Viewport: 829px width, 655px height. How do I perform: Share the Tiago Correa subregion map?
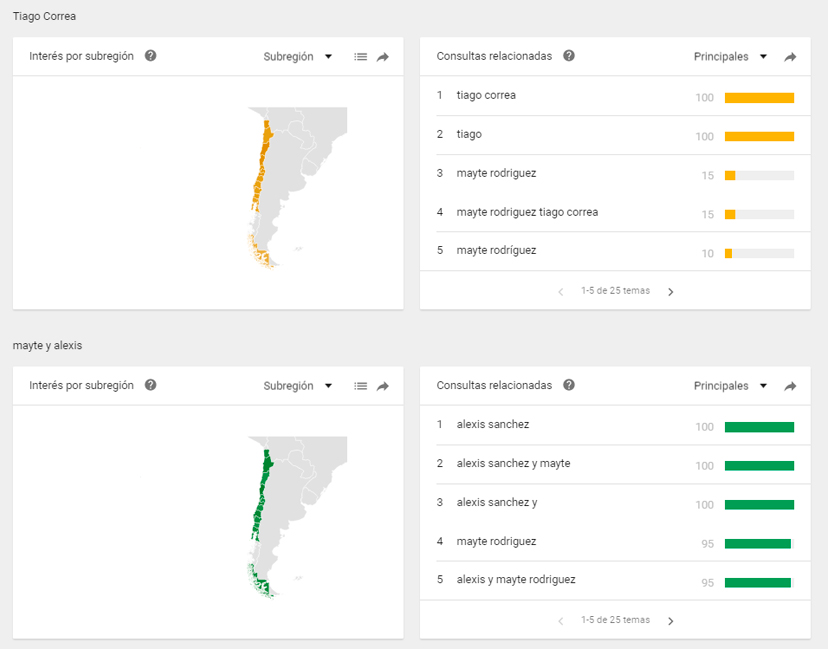(x=383, y=57)
